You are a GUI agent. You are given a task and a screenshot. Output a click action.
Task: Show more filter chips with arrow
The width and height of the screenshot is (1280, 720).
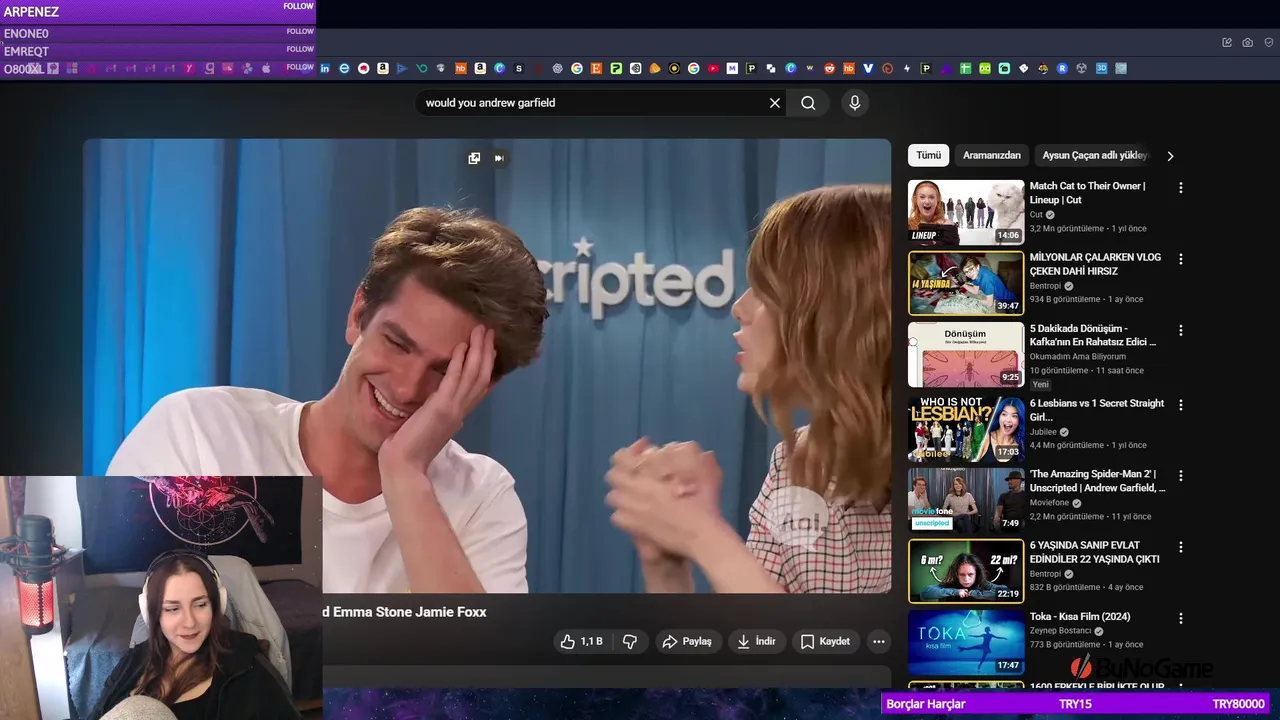[x=1170, y=156]
